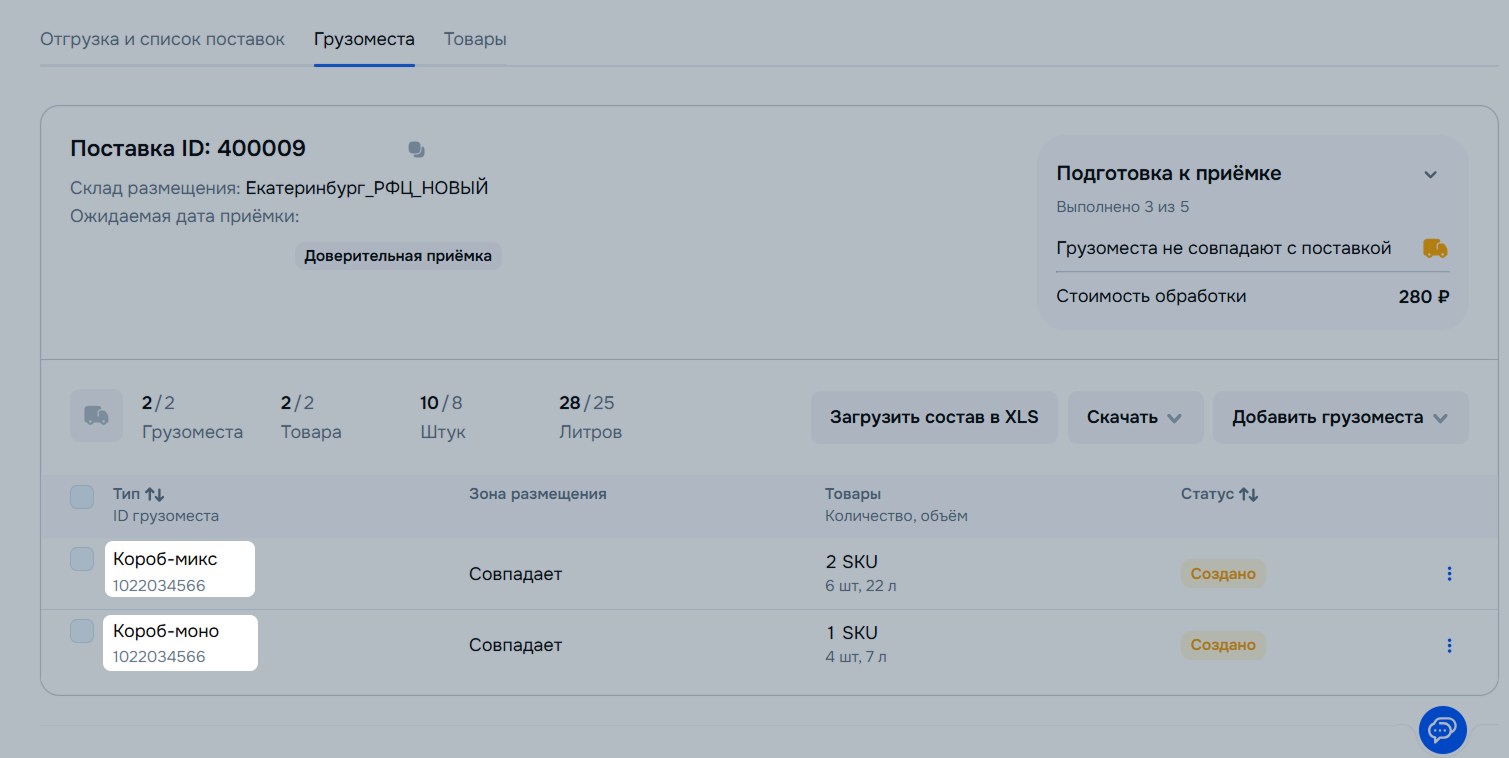Open Короб-микс cargo place 1022034566
The image size is (1509, 758).
point(159,585)
